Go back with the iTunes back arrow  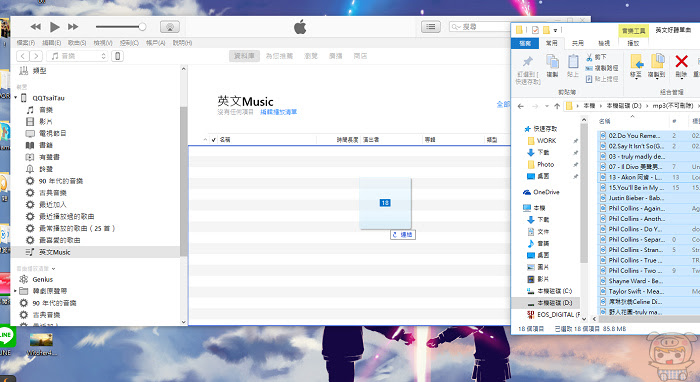(x=23, y=56)
